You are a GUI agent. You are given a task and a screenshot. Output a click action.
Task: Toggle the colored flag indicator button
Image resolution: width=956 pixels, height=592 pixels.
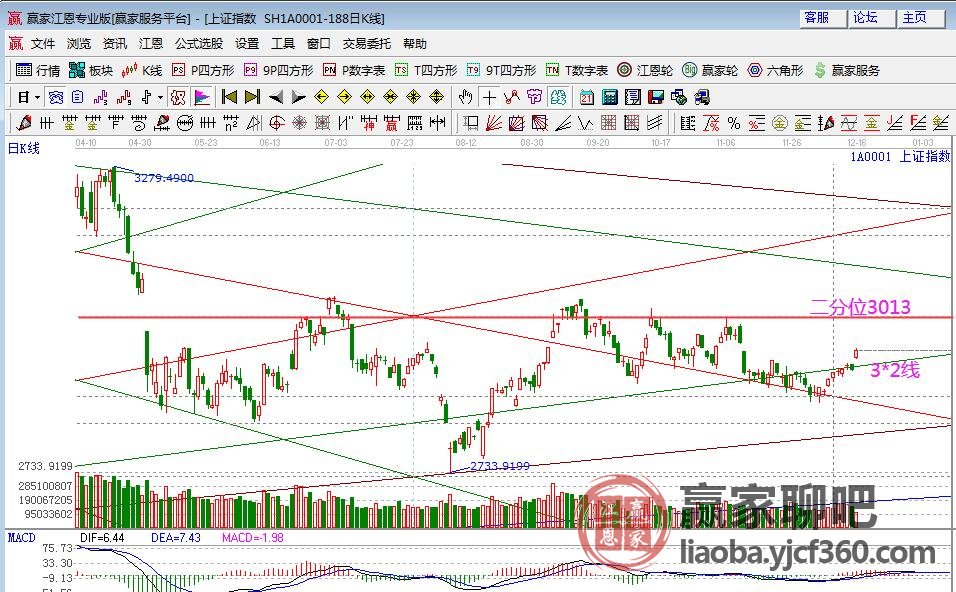pos(202,98)
